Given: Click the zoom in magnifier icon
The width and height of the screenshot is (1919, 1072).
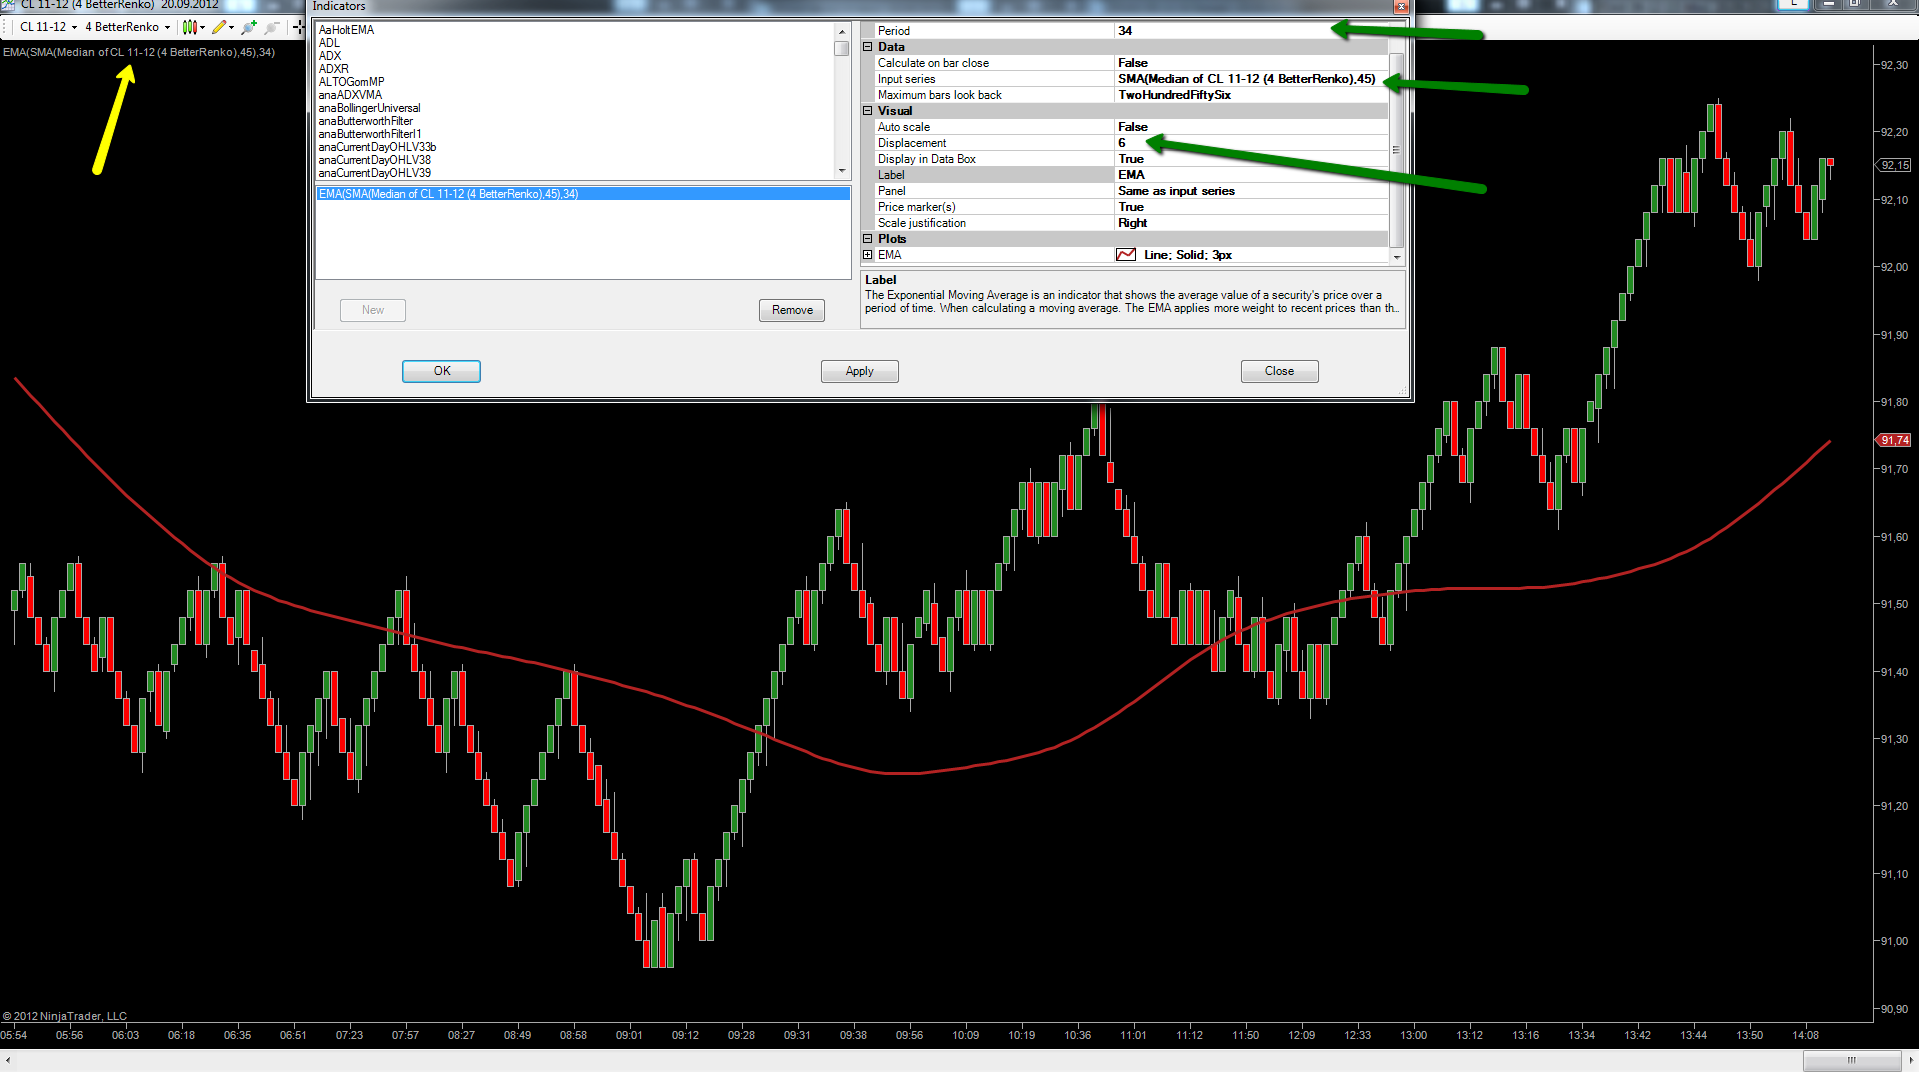Looking at the screenshot, I should click(x=249, y=27).
